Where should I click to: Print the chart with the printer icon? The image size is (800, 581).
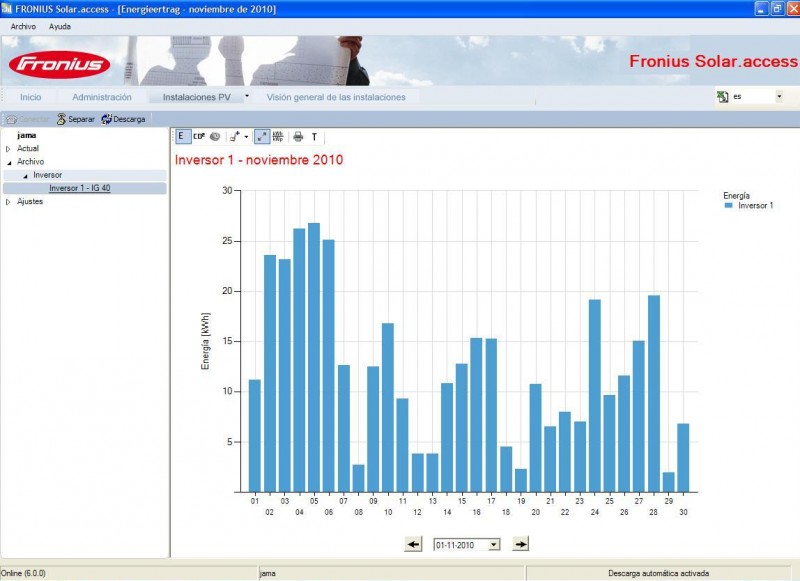click(x=298, y=137)
